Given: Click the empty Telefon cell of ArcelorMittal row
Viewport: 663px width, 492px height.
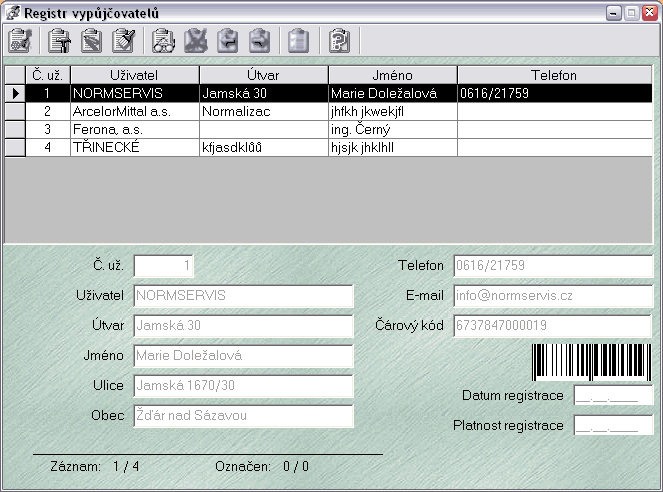Looking at the screenshot, I should (x=554, y=112).
